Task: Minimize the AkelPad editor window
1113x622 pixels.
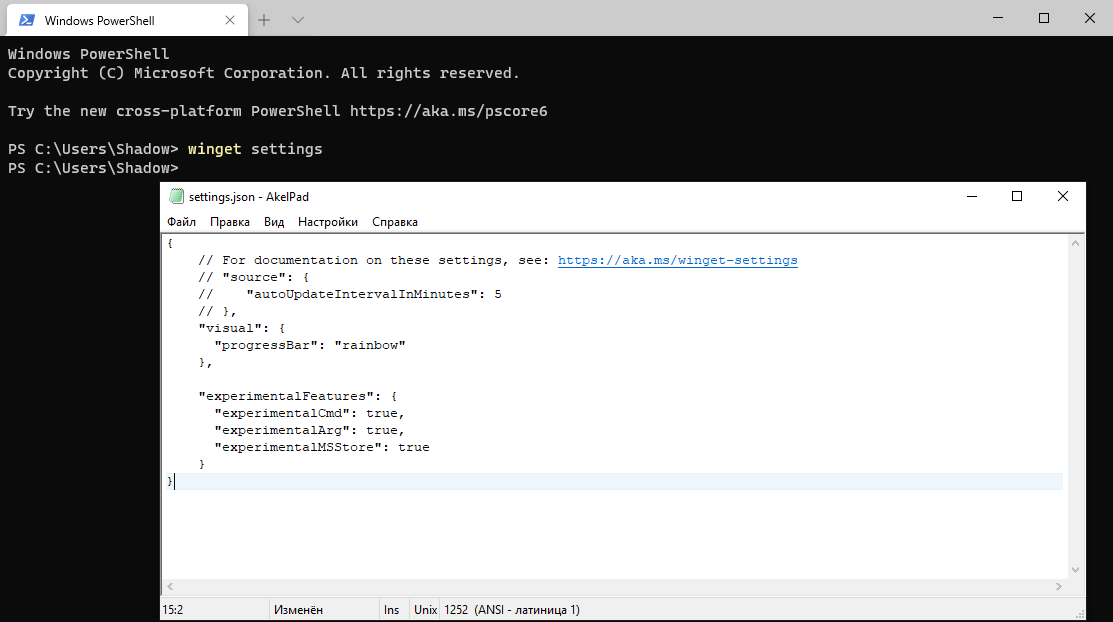Action: 971,197
